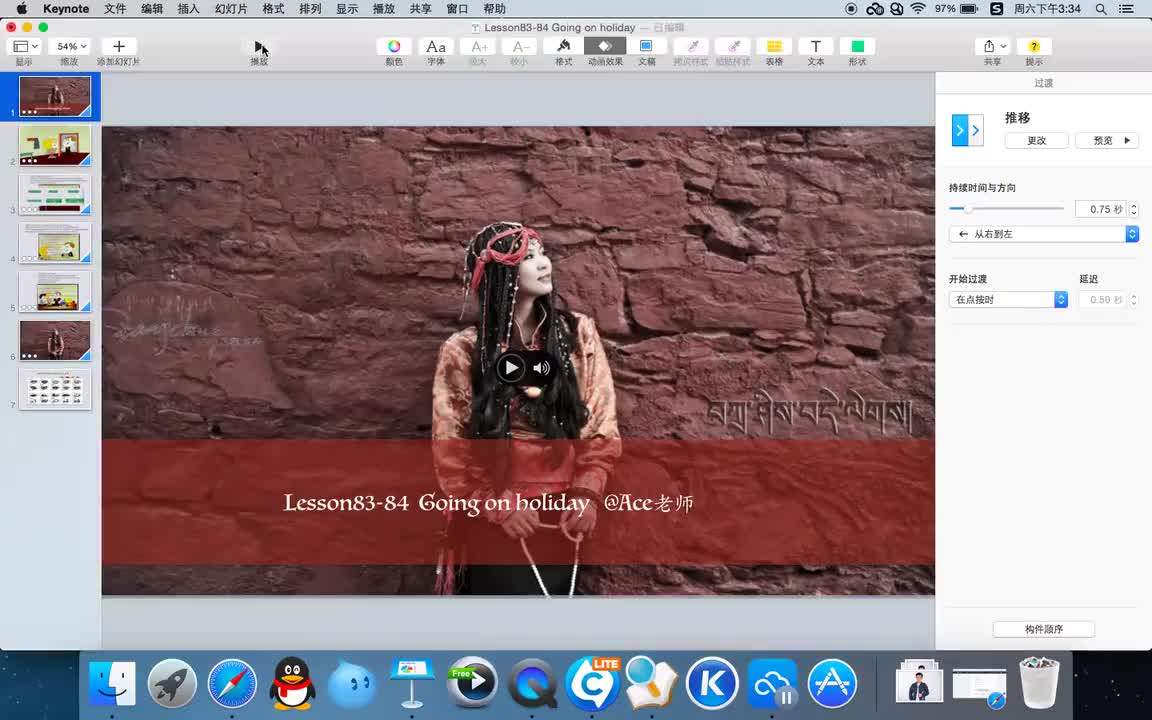Image resolution: width=1152 pixels, height=720 pixels.
Task: Launch Safari from the dock
Action: click(232, 684)
